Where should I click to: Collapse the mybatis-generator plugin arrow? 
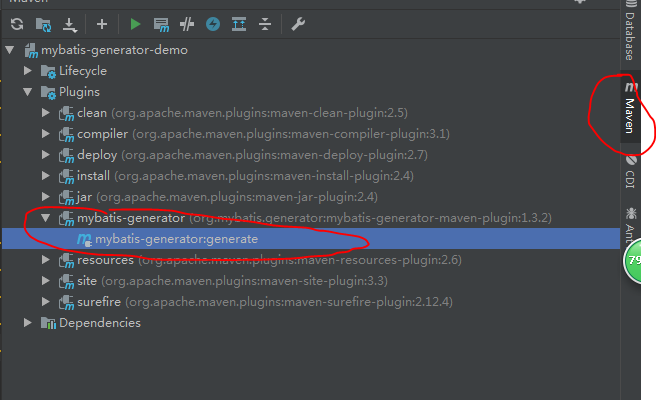click(x=46, y=218)
